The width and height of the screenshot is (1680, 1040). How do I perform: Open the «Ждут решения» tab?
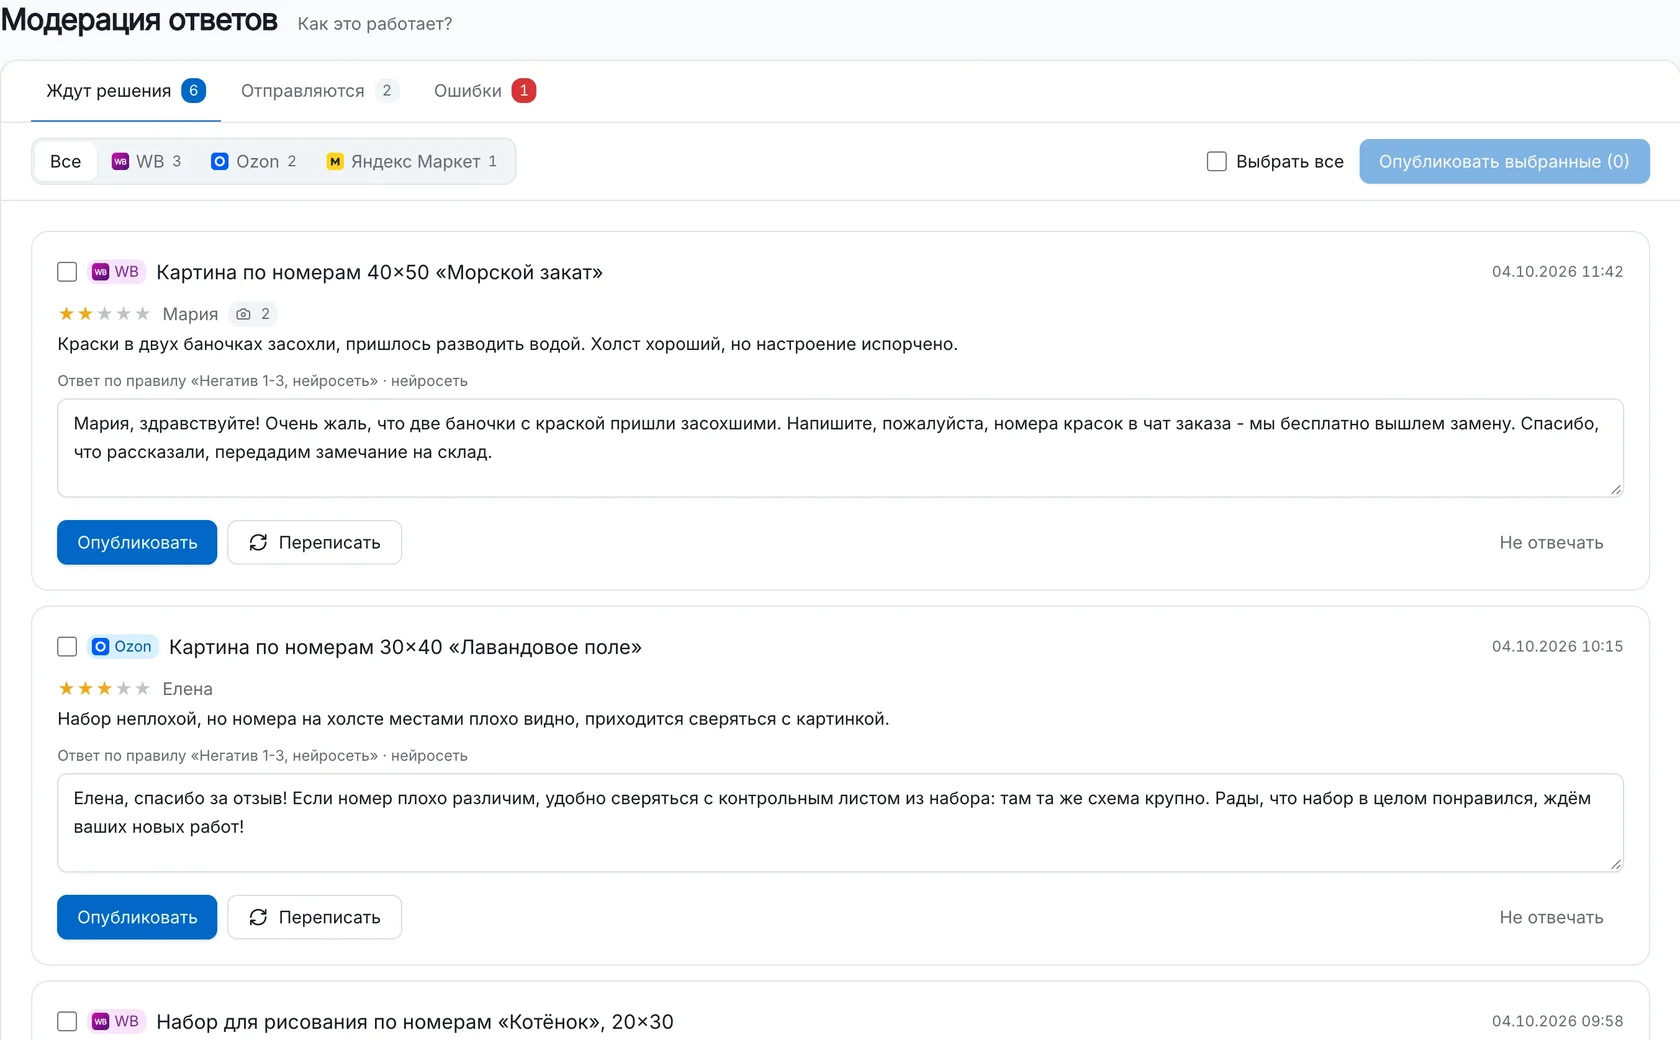(x=126, y=91)
